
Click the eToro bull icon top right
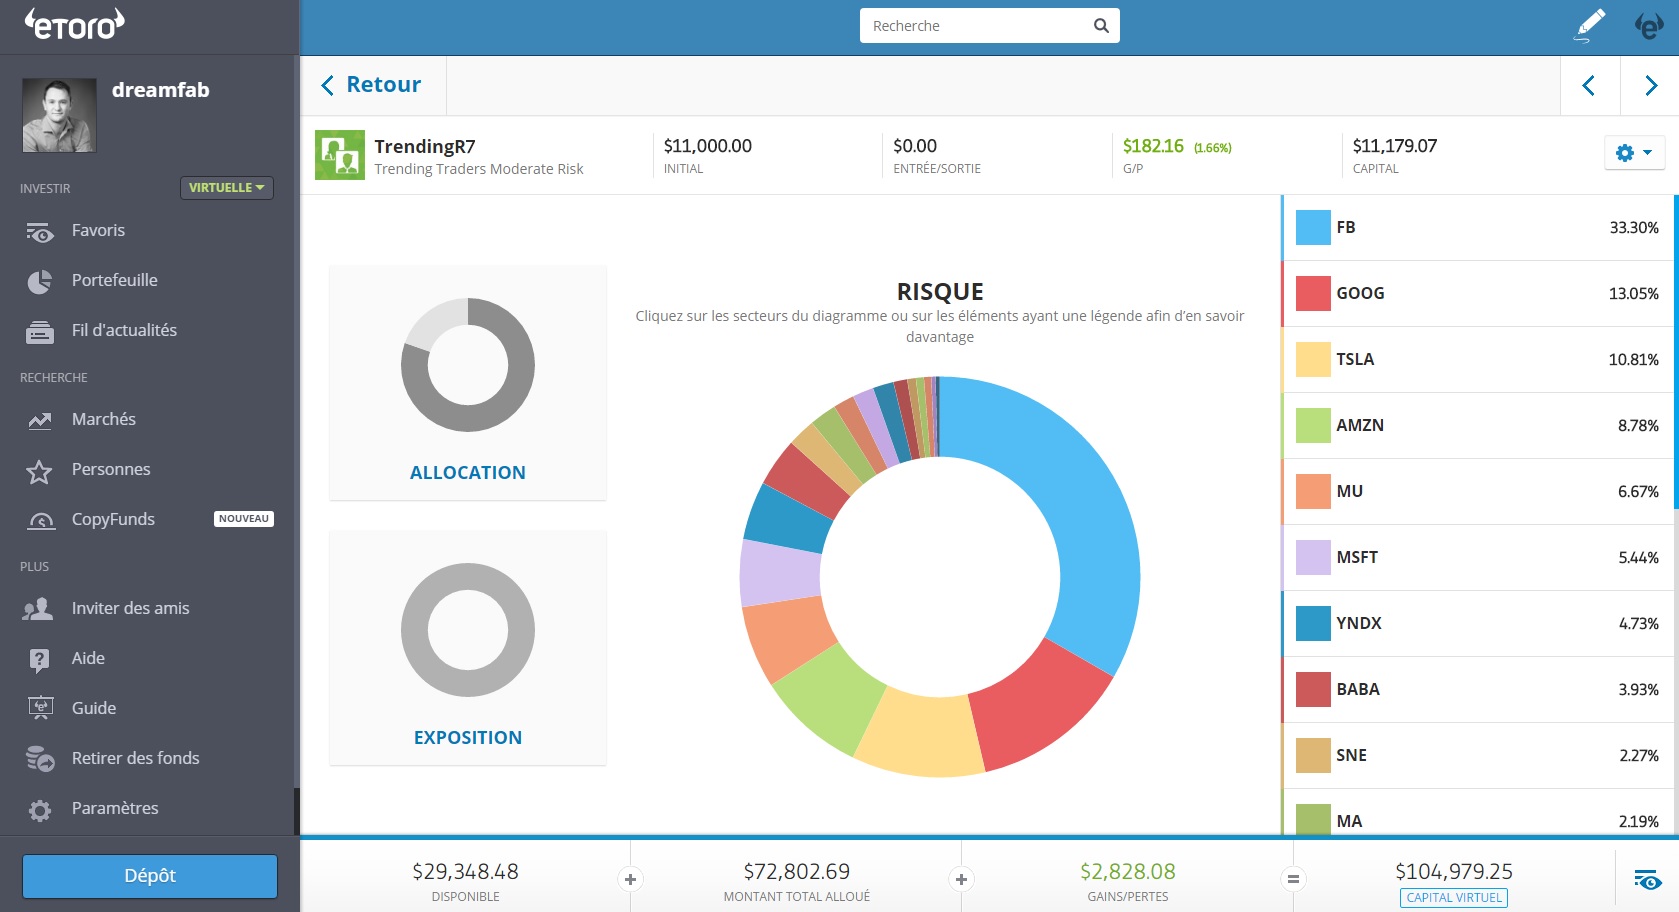point(1648,26)
